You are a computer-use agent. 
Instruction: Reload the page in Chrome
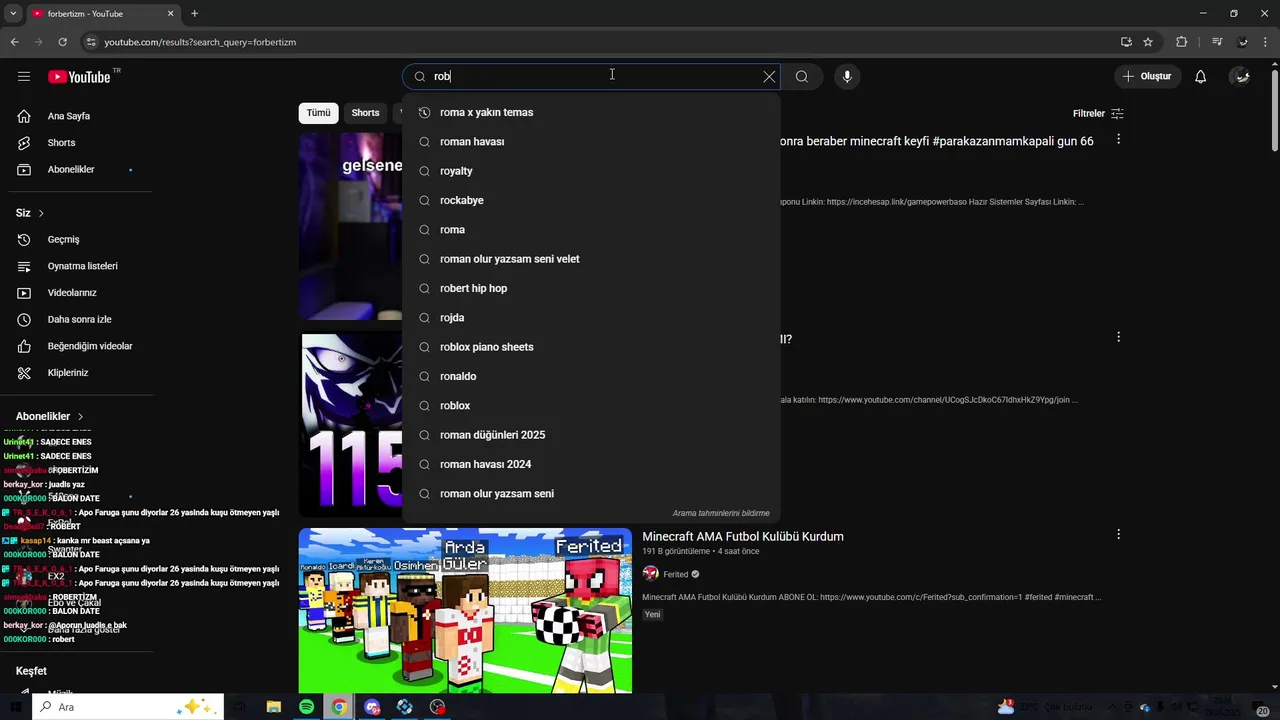(x=62, y=42)
